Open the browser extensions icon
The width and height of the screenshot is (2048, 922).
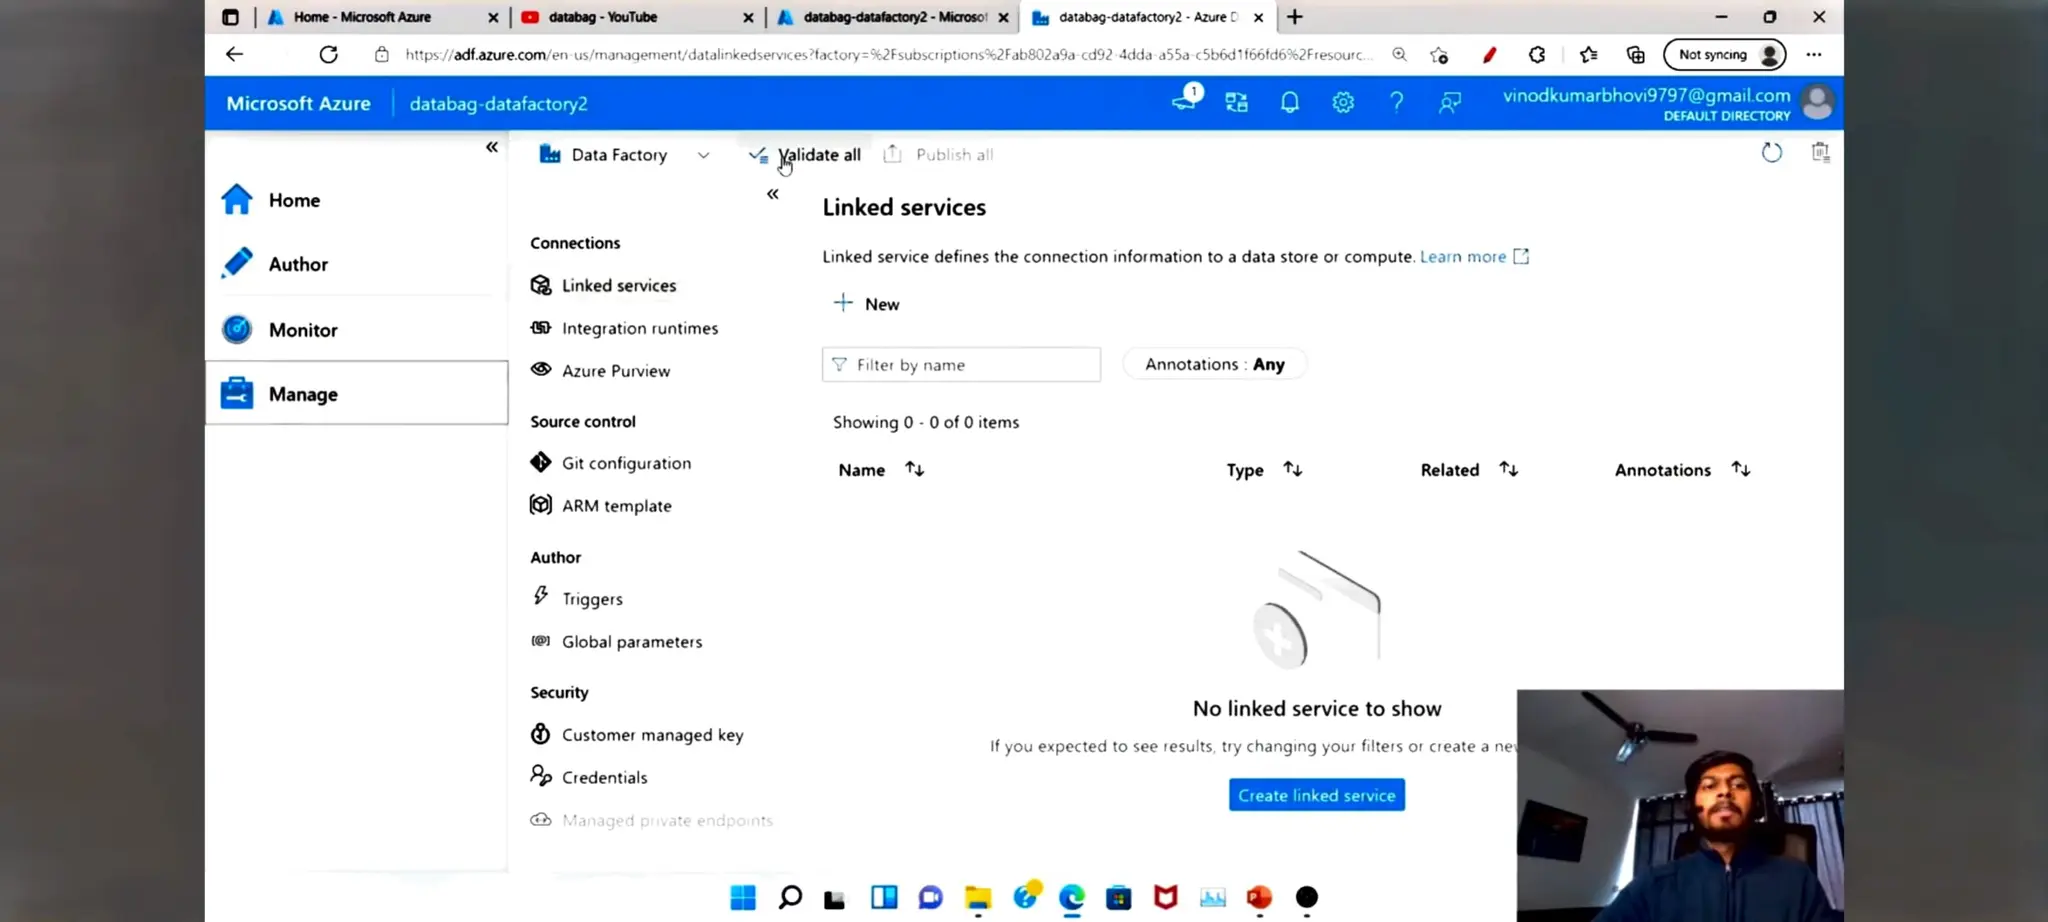click(x=1537, y=55)
